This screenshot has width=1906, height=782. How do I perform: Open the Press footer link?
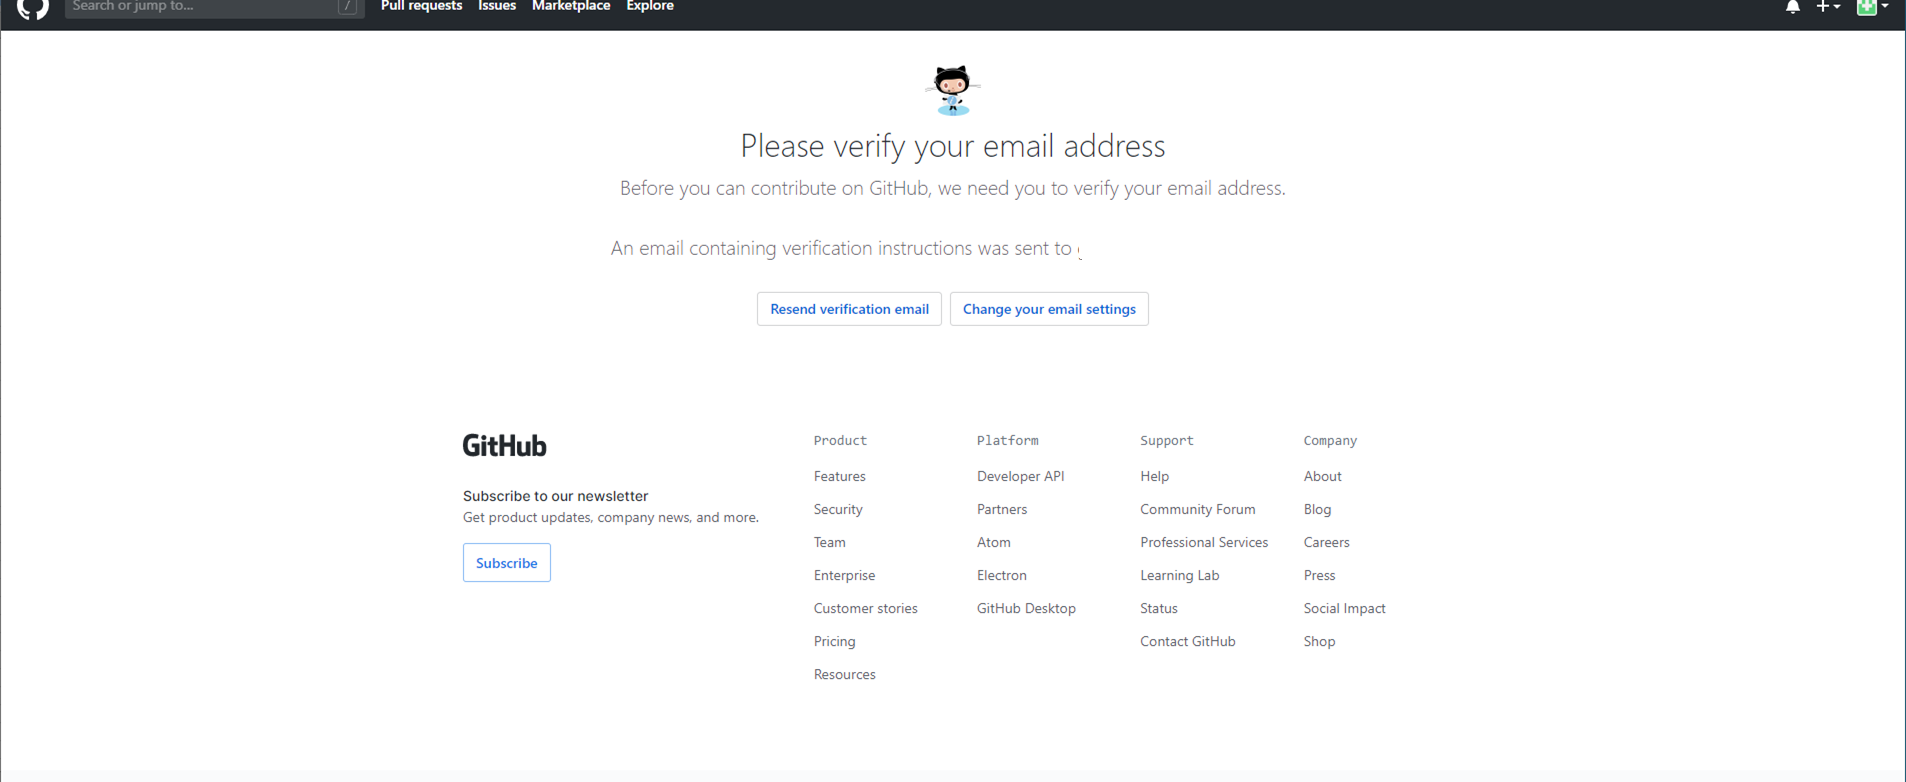point(1319,576)
